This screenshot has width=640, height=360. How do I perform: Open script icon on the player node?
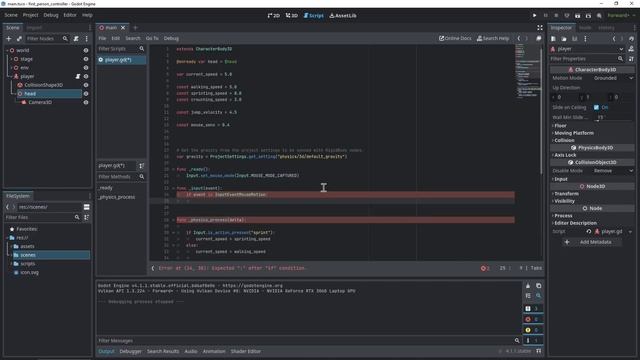click(78, 76)
